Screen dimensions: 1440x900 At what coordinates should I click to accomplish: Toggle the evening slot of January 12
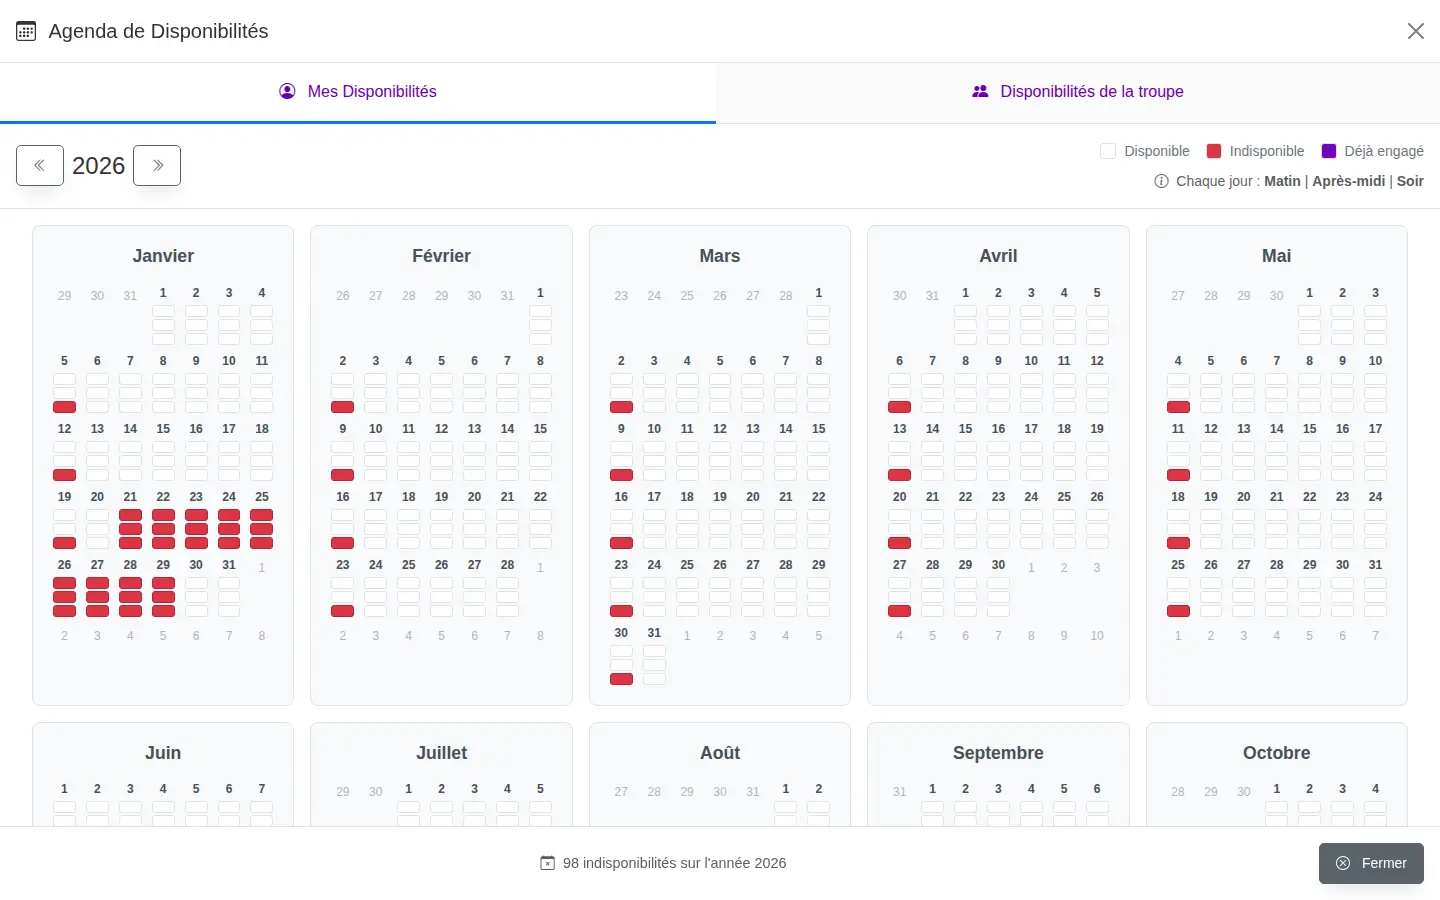click(64, 475)
